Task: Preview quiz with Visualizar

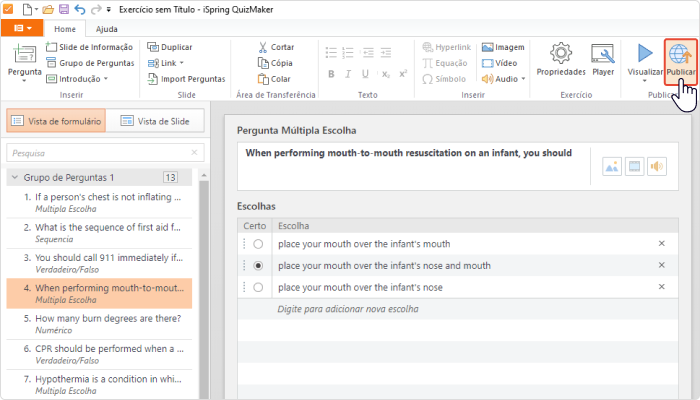Action: 645,59
